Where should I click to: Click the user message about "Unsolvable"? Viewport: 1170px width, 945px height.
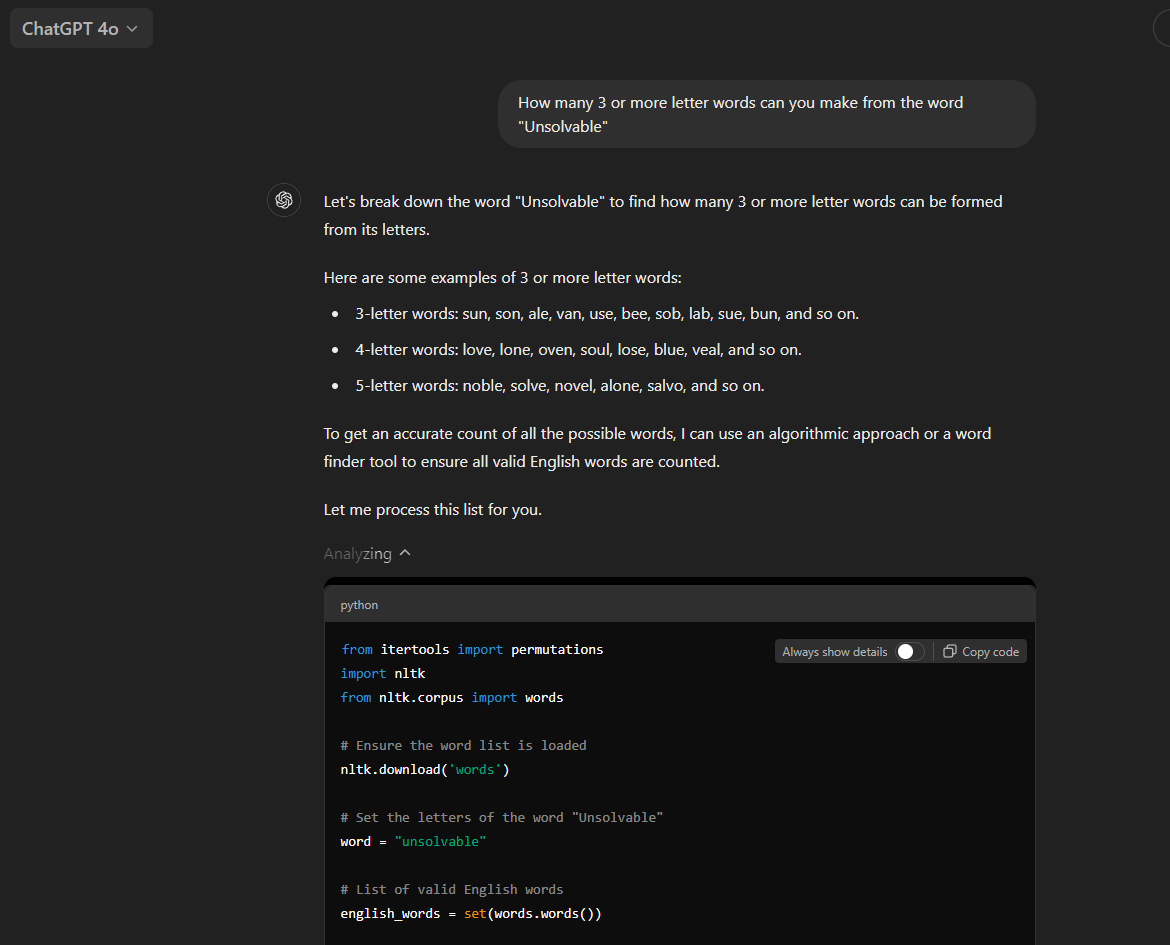[766, 114]
